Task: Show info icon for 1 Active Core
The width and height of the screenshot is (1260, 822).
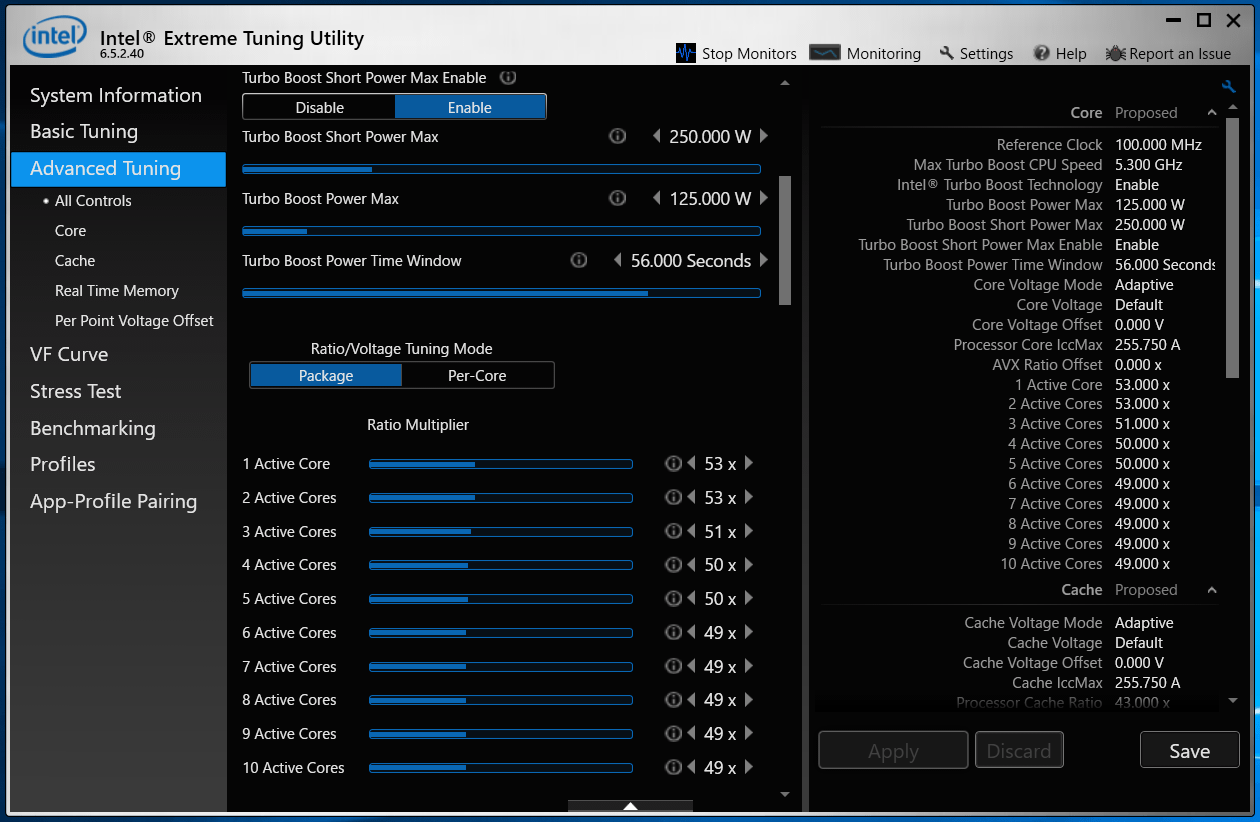Action: click(x=674, y=464)
